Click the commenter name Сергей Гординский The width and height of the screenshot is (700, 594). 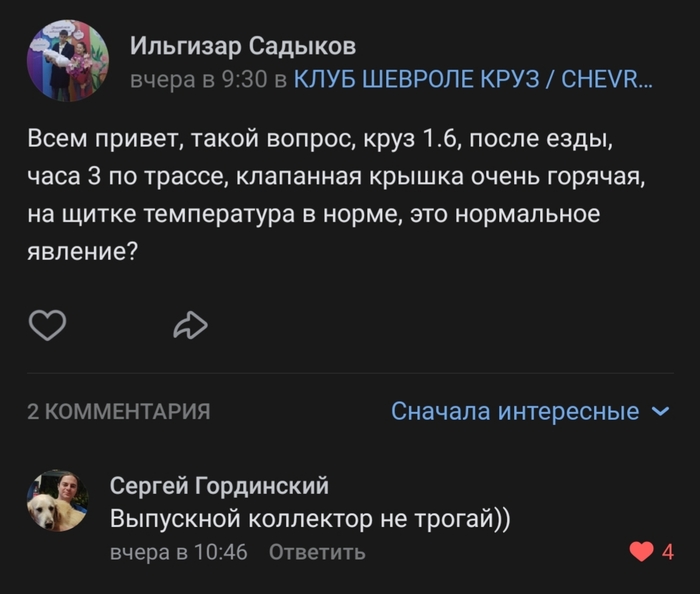pyautogui.click(x=219, y=486)
